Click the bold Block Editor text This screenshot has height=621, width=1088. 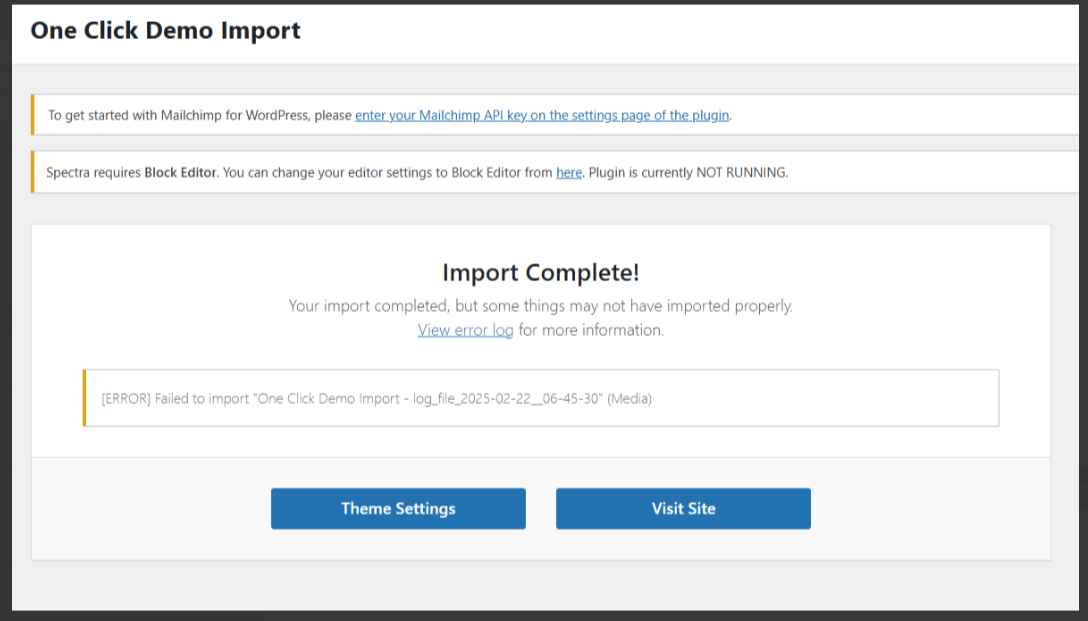point(180,172)
